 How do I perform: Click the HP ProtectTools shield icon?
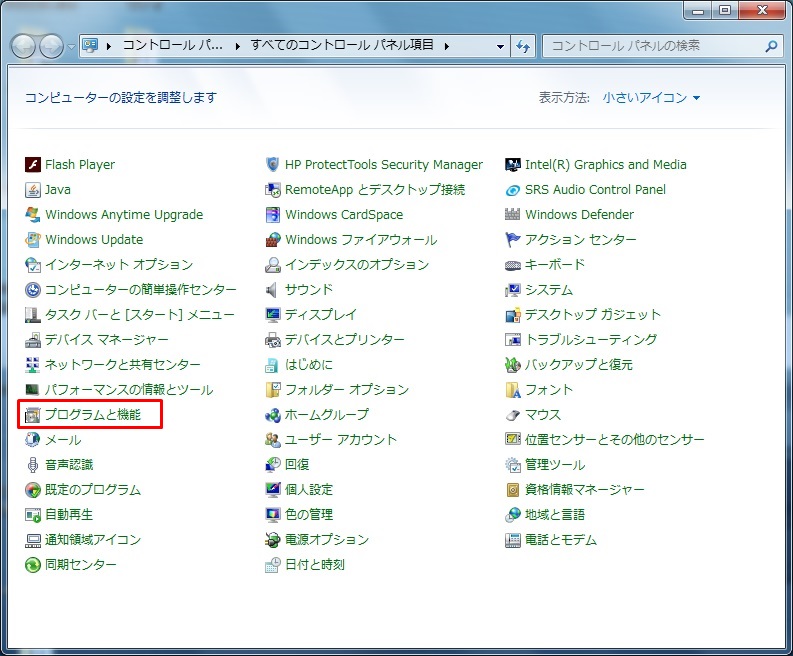point(273,164)
